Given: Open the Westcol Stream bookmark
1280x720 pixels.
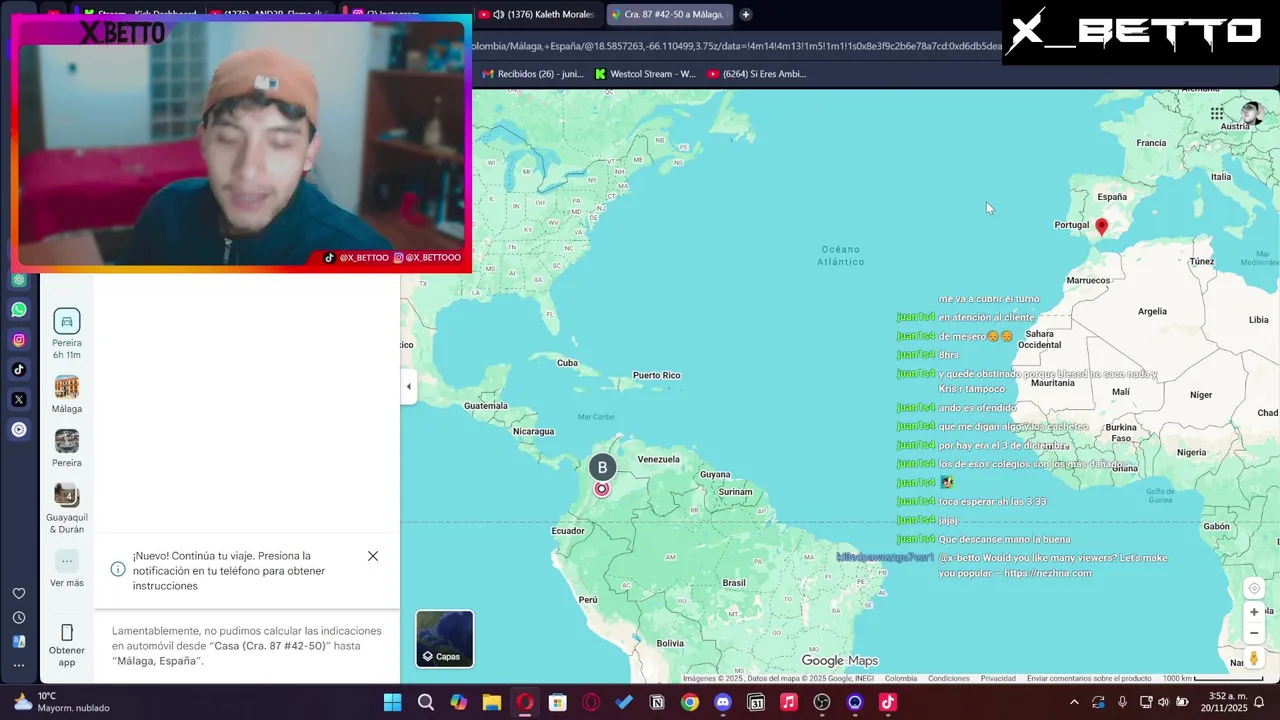Looking at the screenshot, I should pos(645,74).
